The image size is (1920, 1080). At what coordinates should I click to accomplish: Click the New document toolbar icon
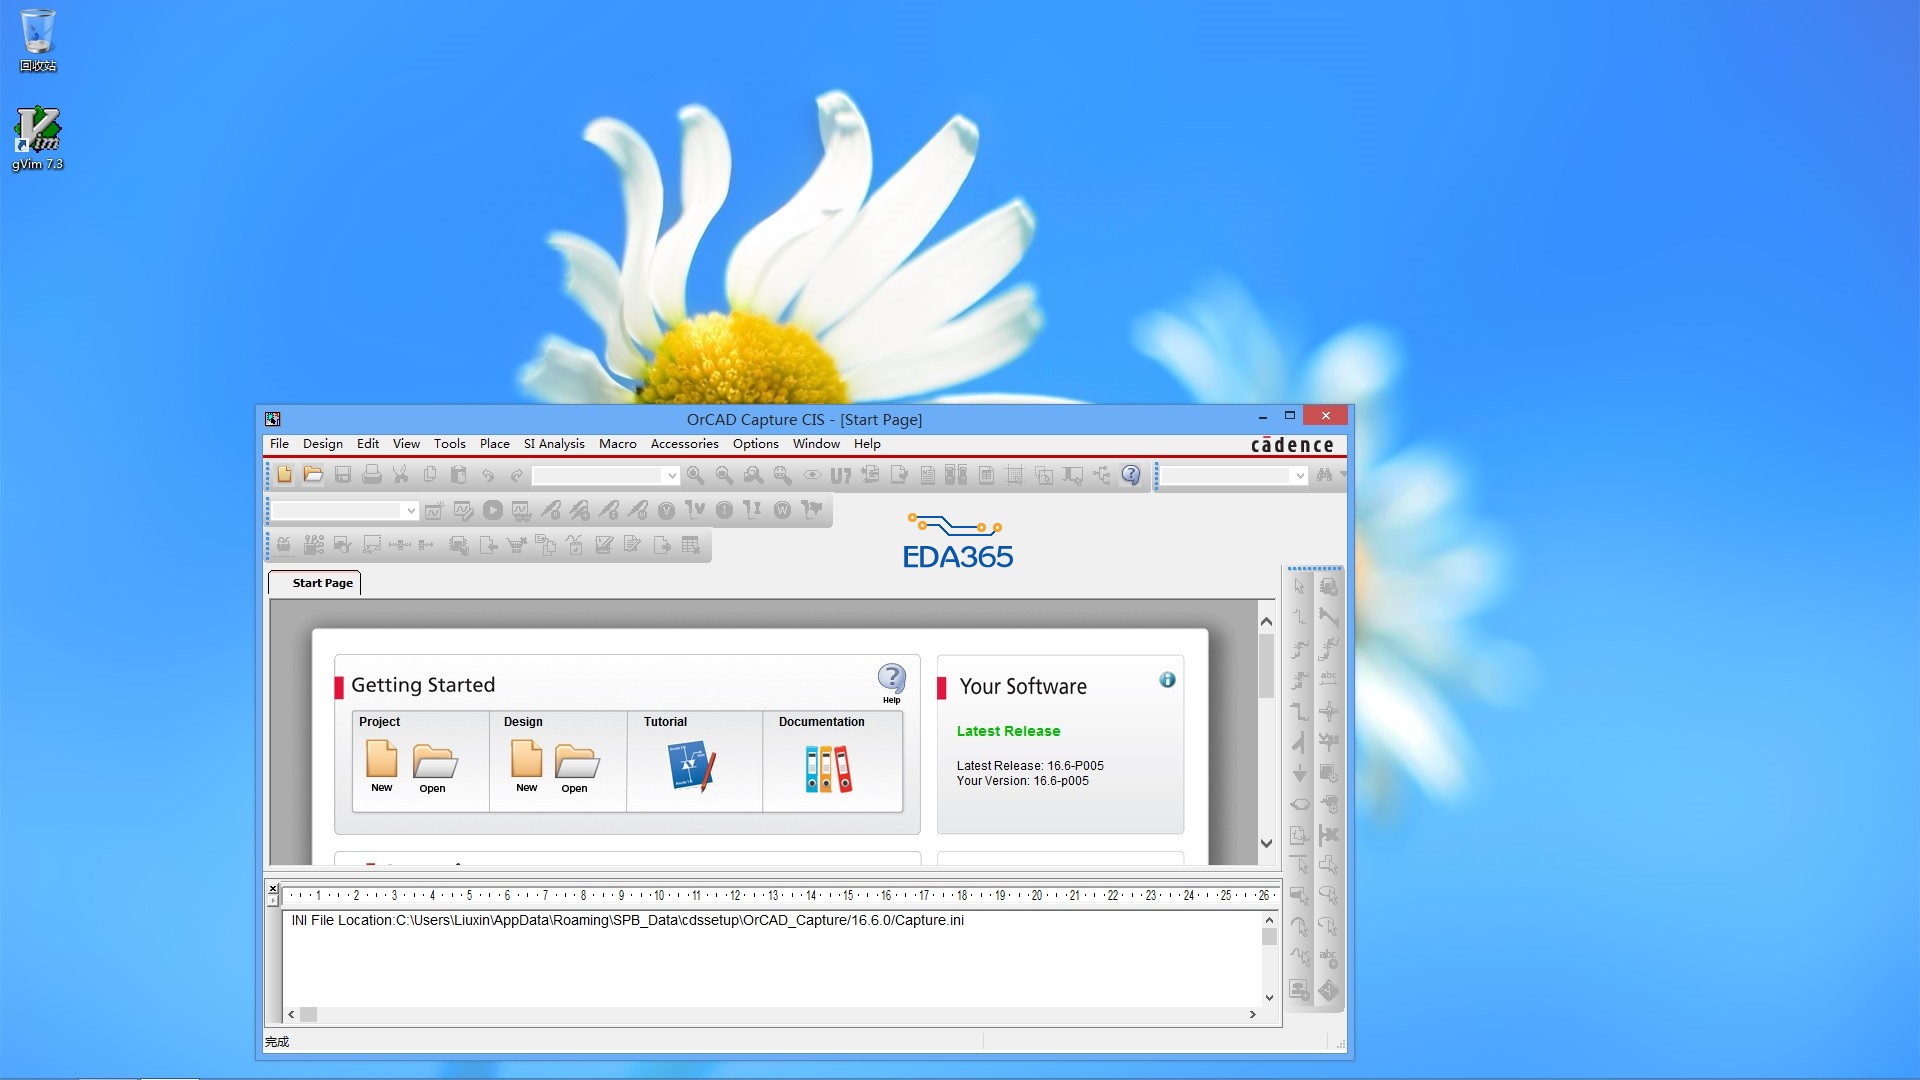[x=285, y=475]
